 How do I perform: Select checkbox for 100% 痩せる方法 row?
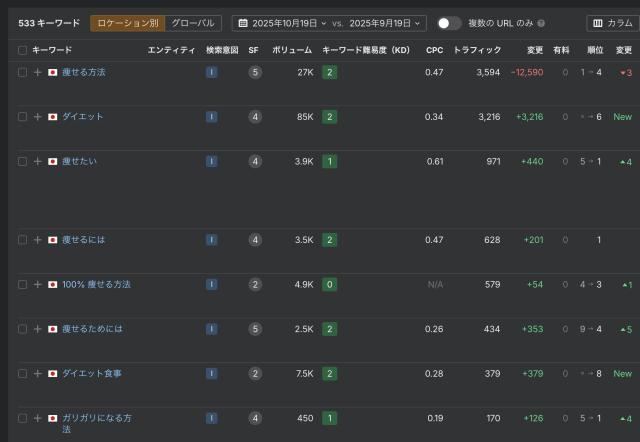coord(22,284)
